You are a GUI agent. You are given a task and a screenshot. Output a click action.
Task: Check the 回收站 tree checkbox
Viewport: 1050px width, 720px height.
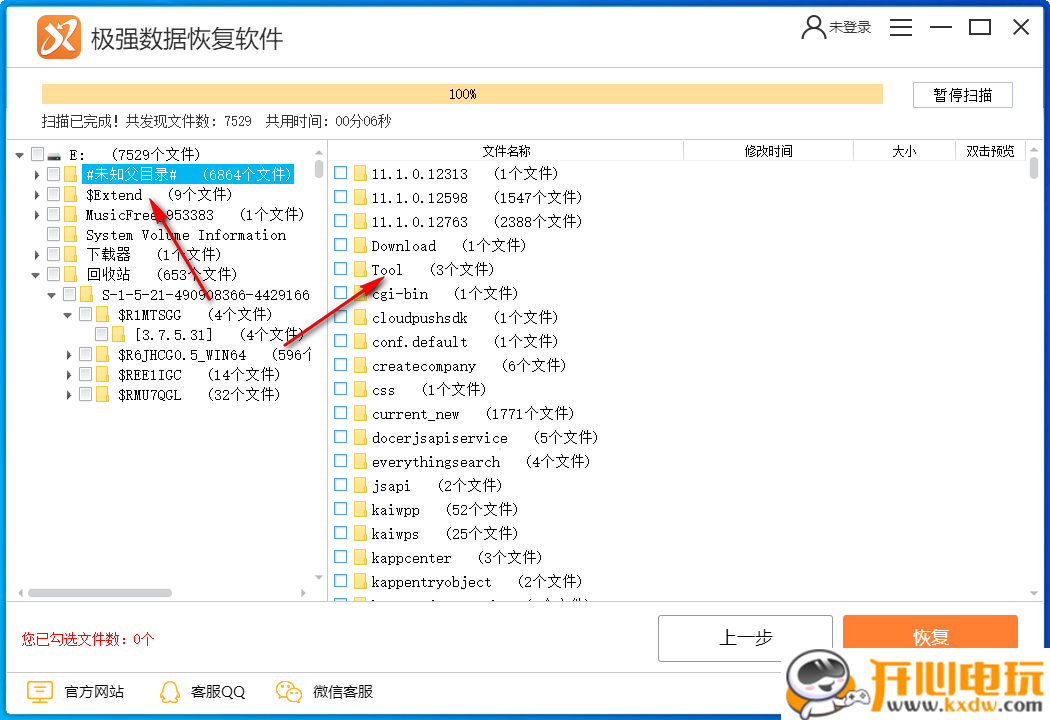click(x=54, y=274)
